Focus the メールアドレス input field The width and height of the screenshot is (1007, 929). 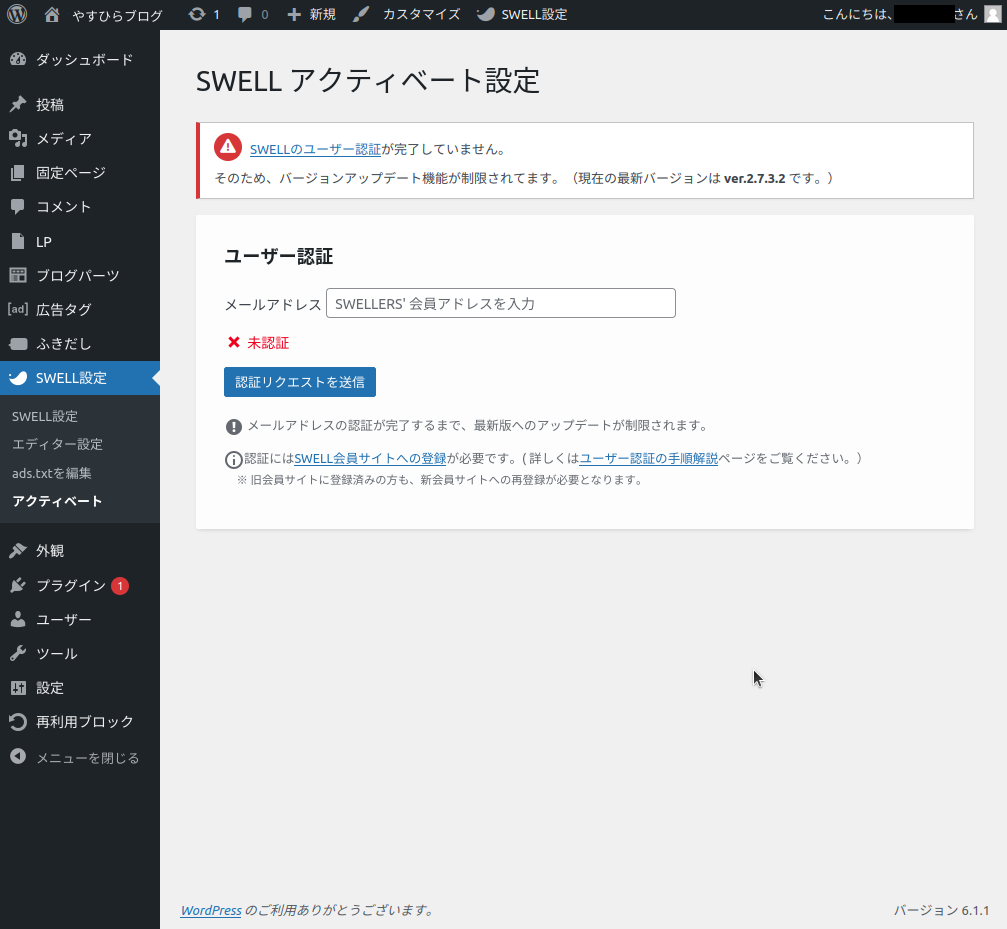pyautogui.click(x=501, y=303)
